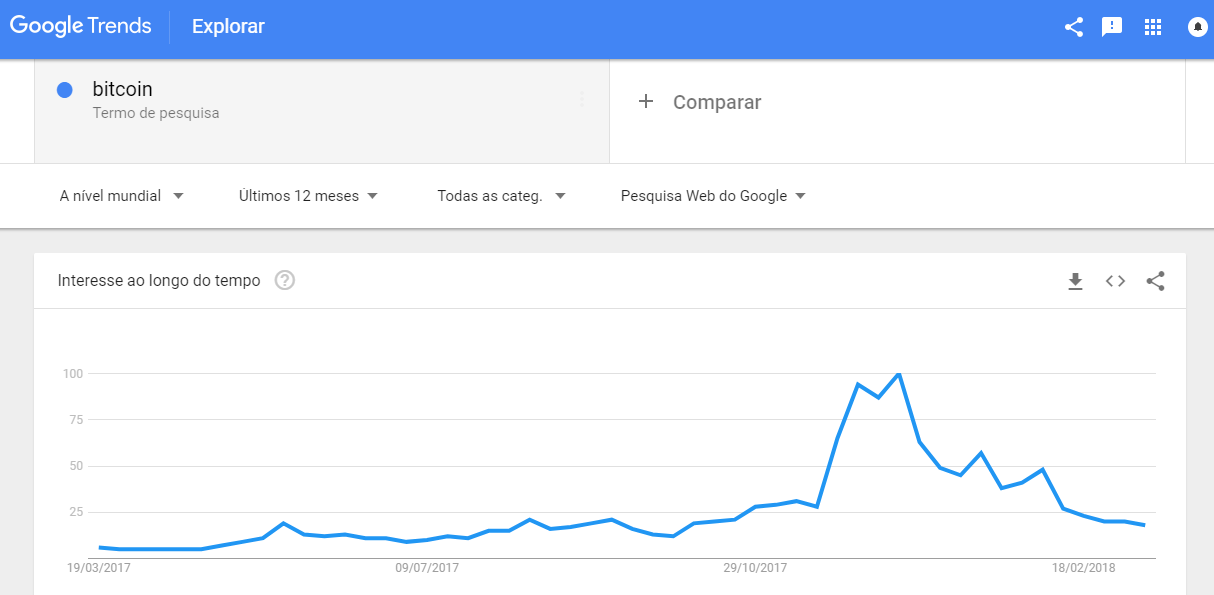Select 'Explorar' in the top navigation
Image resolution: width=1214 pixels, height=595 pixels.
pos(228,26)
